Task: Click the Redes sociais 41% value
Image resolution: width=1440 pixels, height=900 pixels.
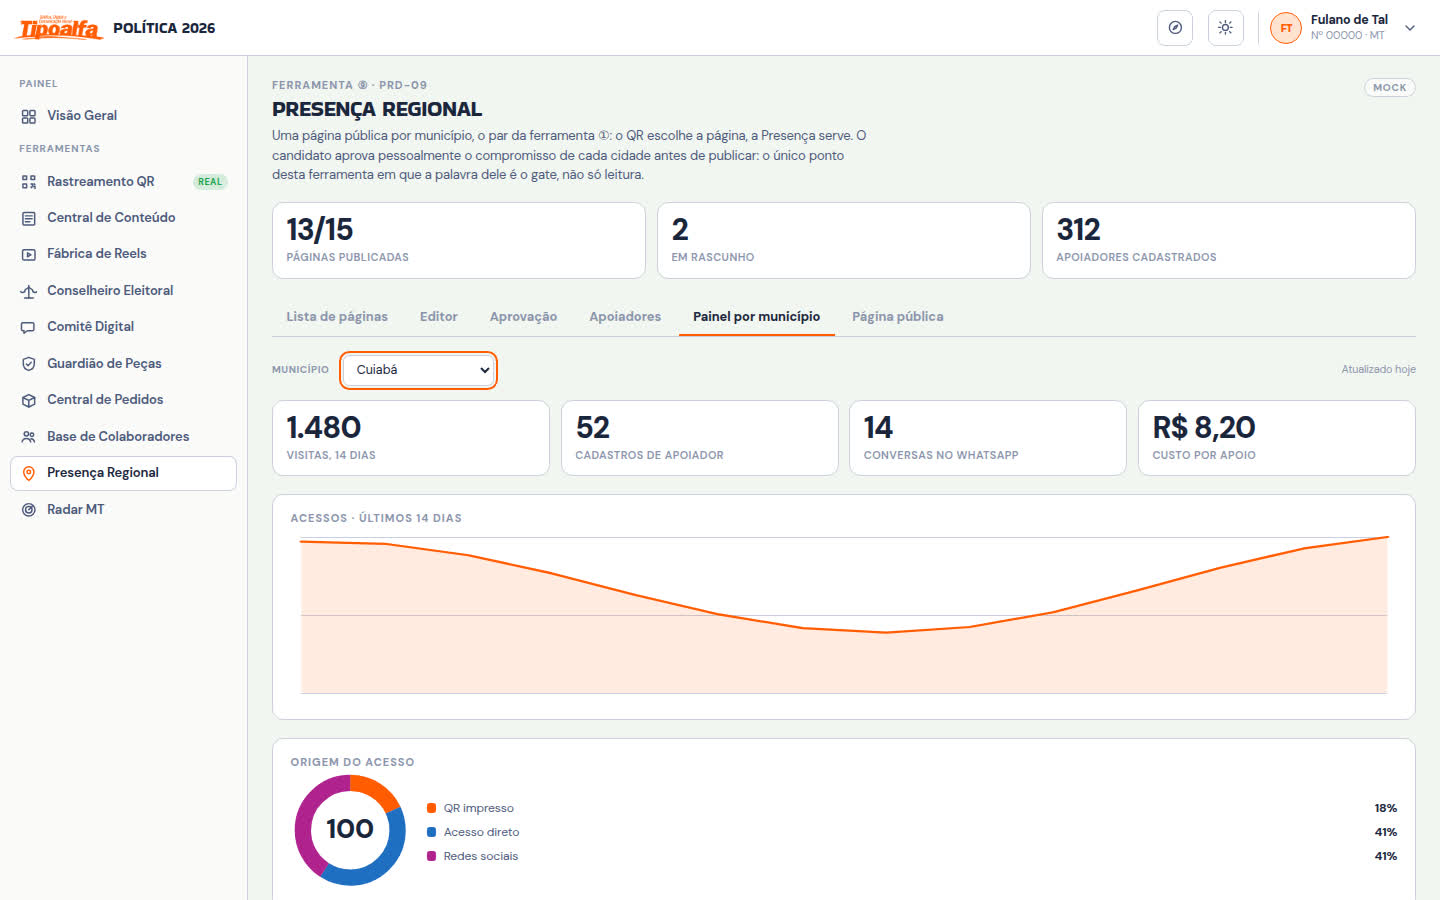Action: pos(1385,856)
